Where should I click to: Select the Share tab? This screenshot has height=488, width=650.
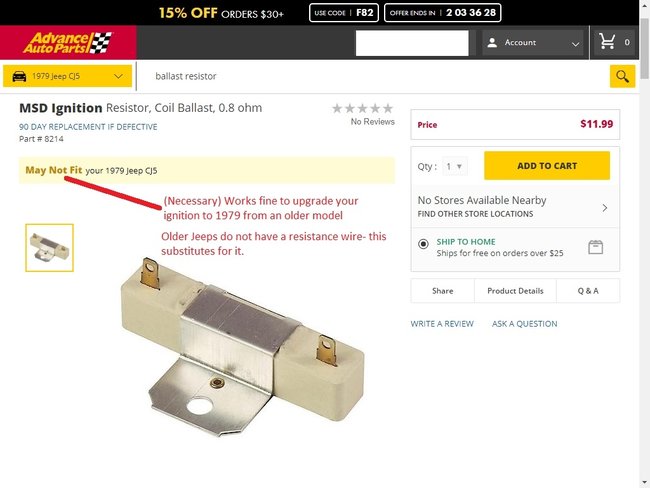click(442, 291)
